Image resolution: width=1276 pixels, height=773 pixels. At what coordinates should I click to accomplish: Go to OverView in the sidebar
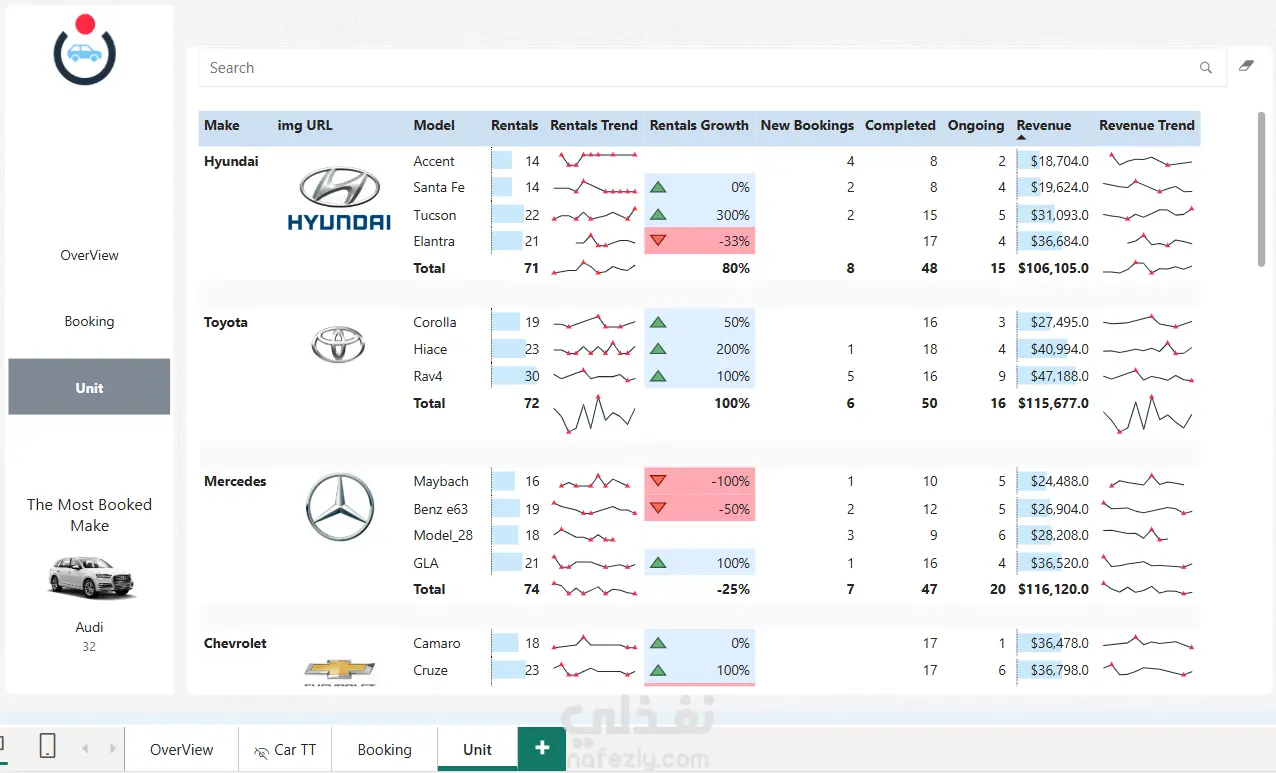pos(89,255)
